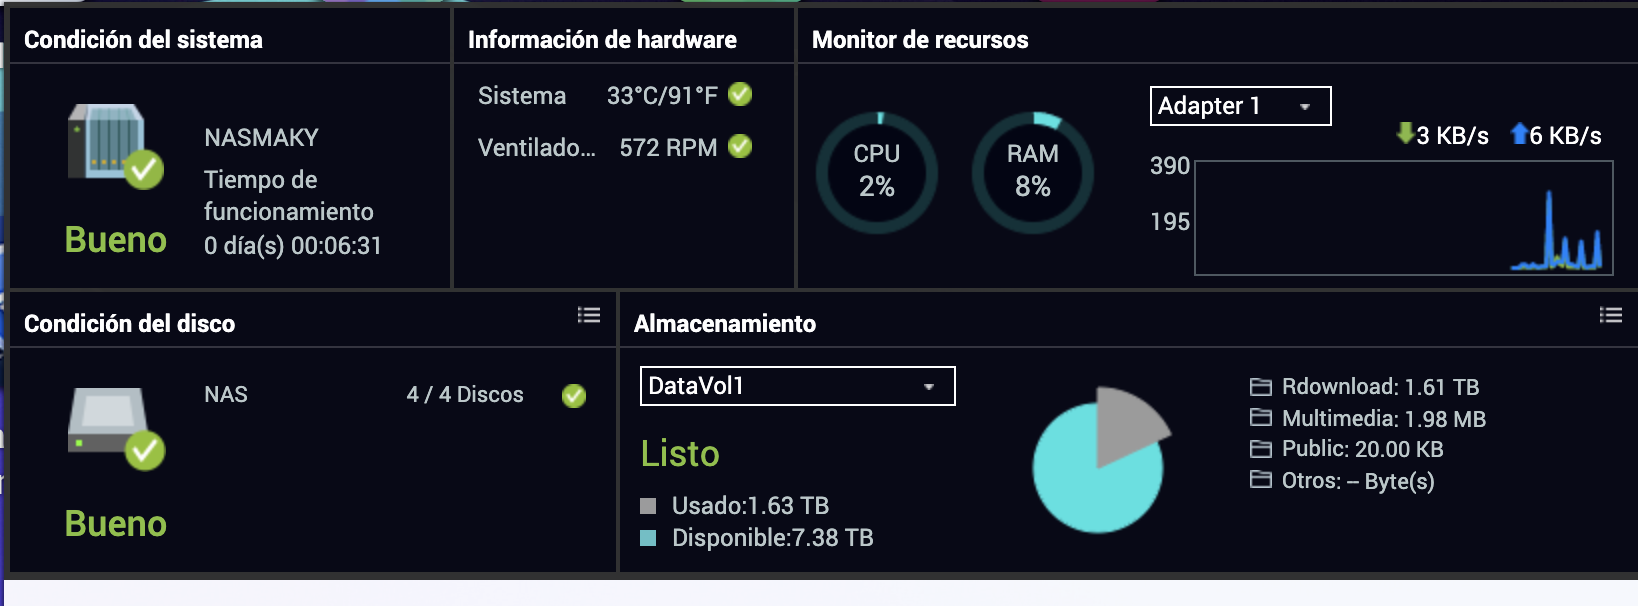Open the disk condition list menu icon

589,315
